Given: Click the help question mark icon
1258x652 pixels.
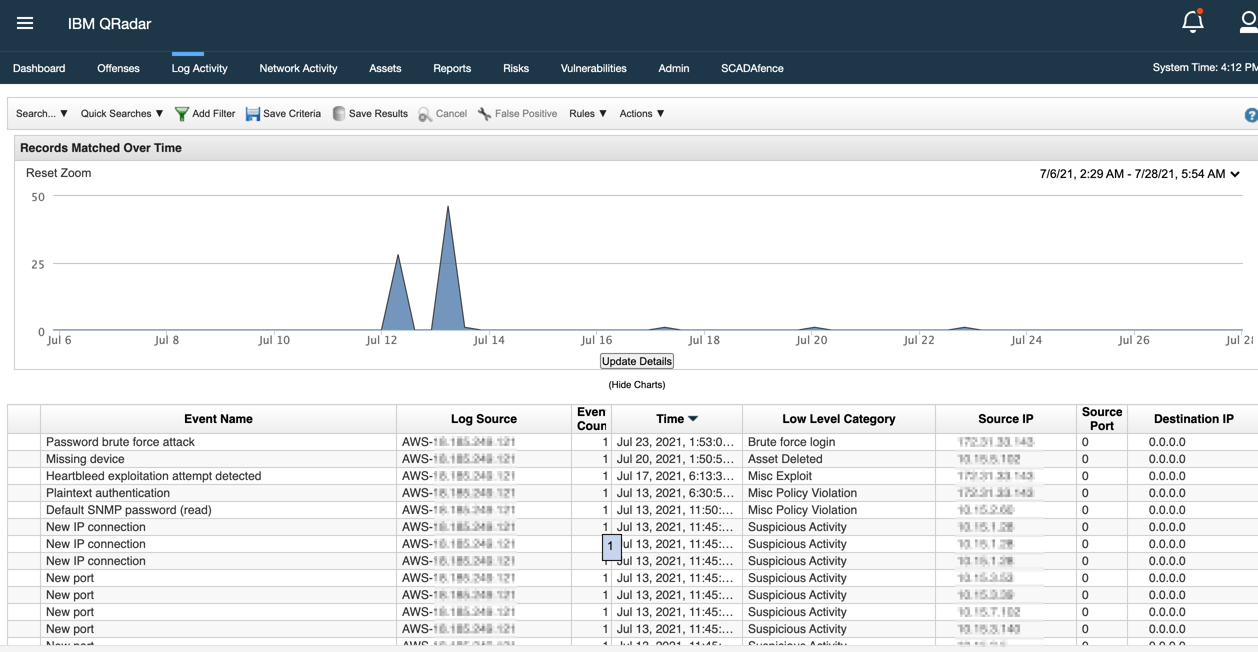Looking at the screenshot, I should point(1252,114).
